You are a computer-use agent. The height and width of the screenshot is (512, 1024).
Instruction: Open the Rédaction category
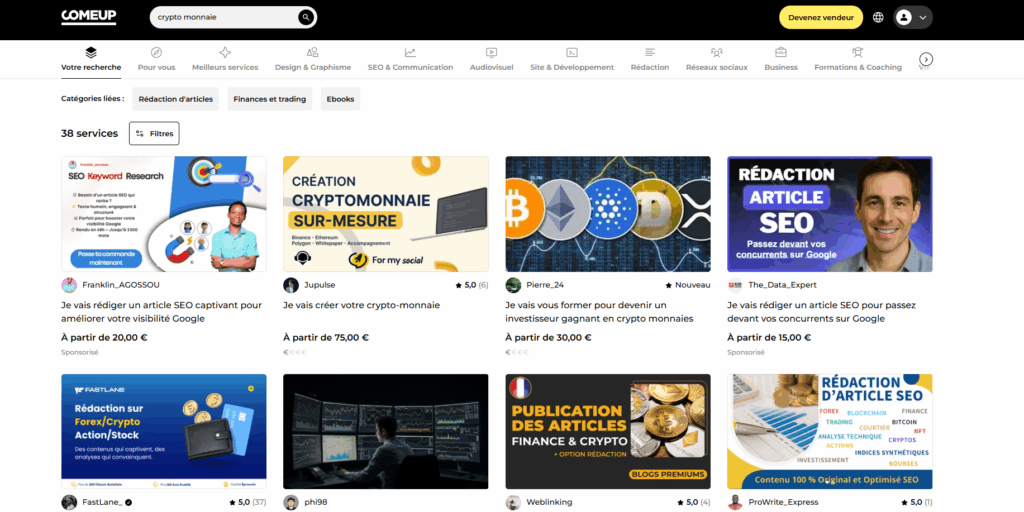(x=650, y=59)
